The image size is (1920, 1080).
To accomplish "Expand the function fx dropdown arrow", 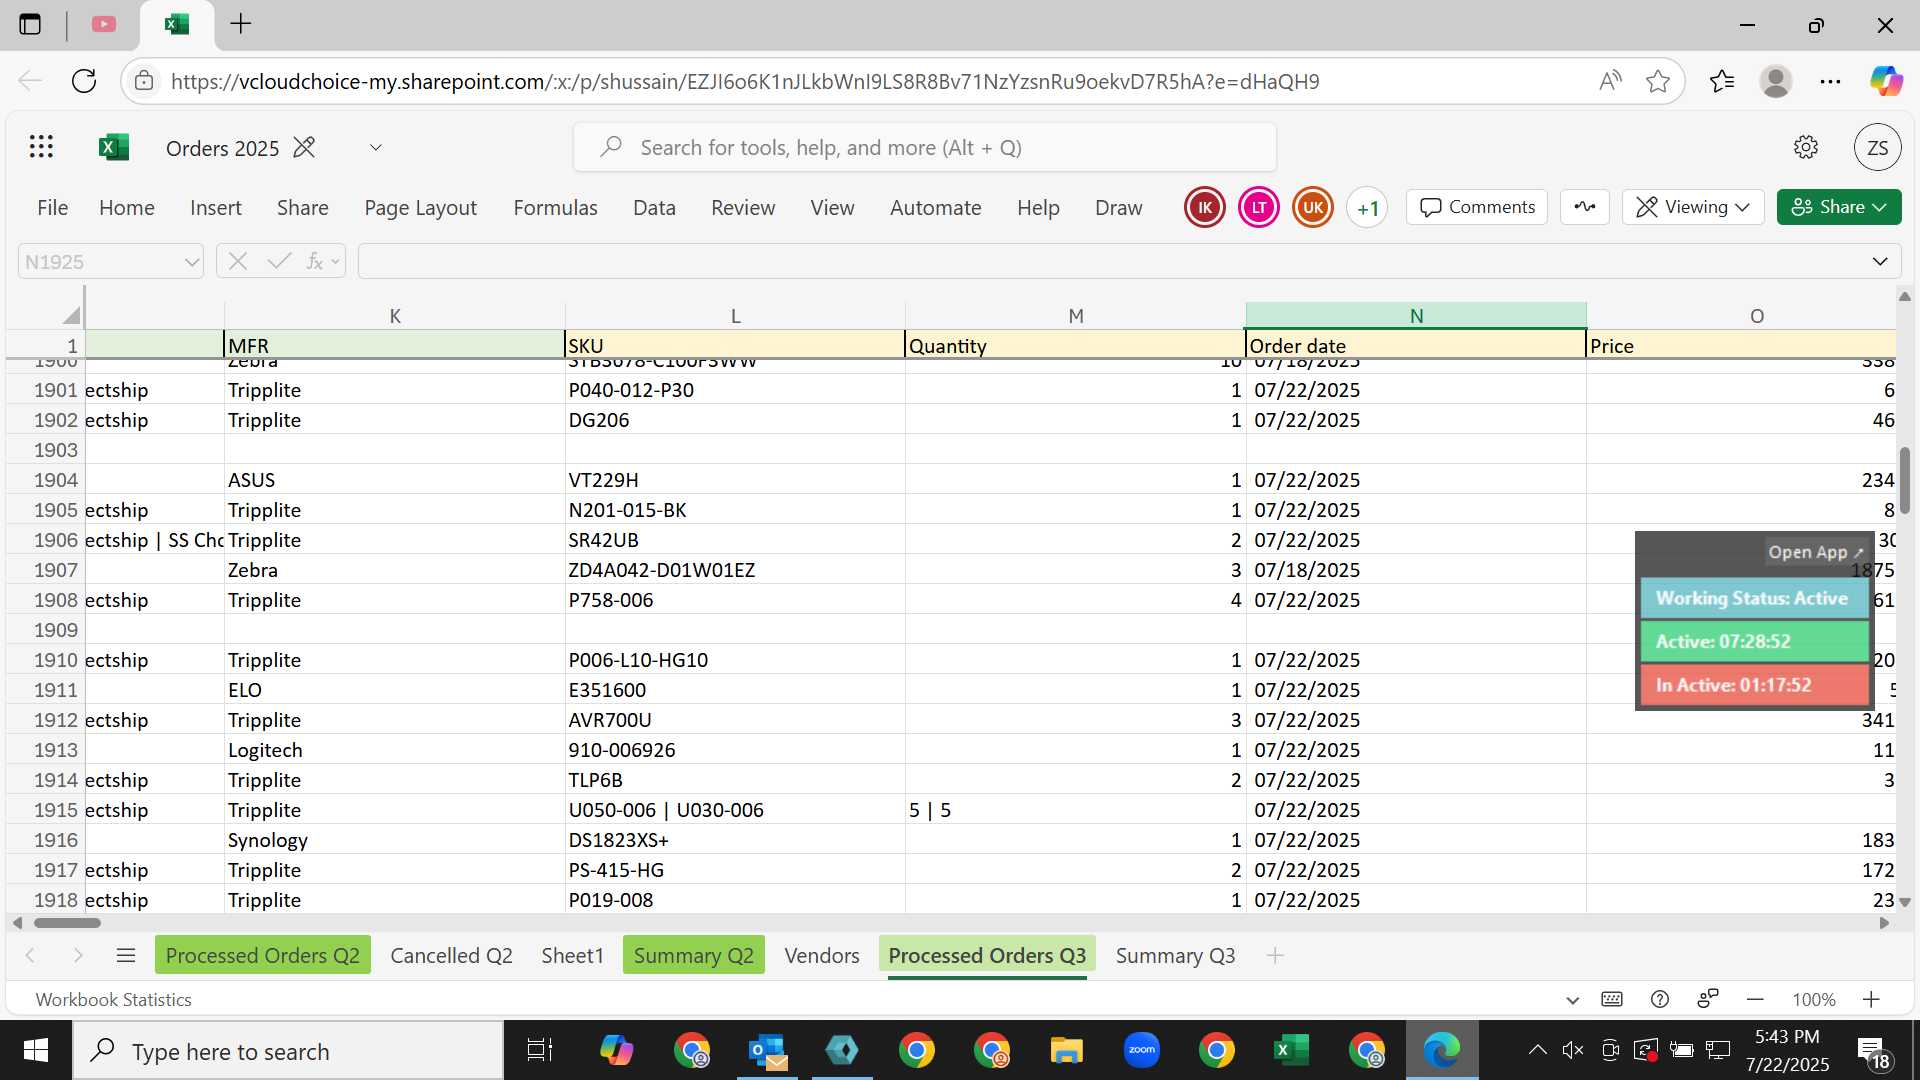I will click(x=335, y=262).
